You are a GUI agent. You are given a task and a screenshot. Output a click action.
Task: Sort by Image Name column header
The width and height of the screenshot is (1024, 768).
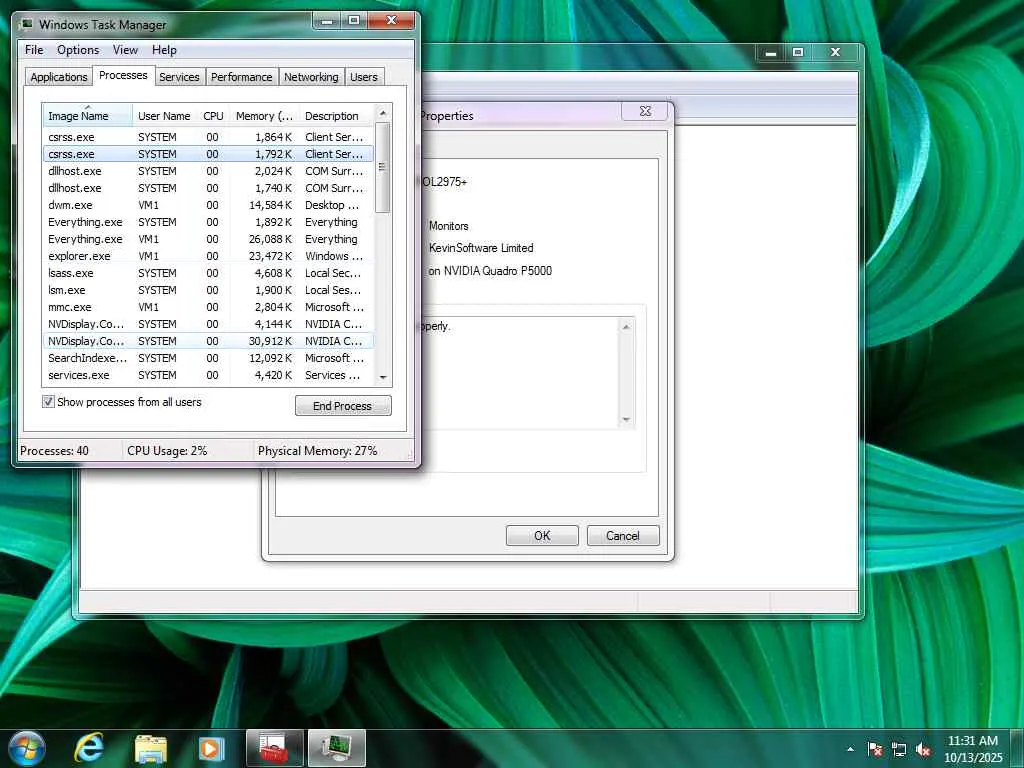(88, 116)
